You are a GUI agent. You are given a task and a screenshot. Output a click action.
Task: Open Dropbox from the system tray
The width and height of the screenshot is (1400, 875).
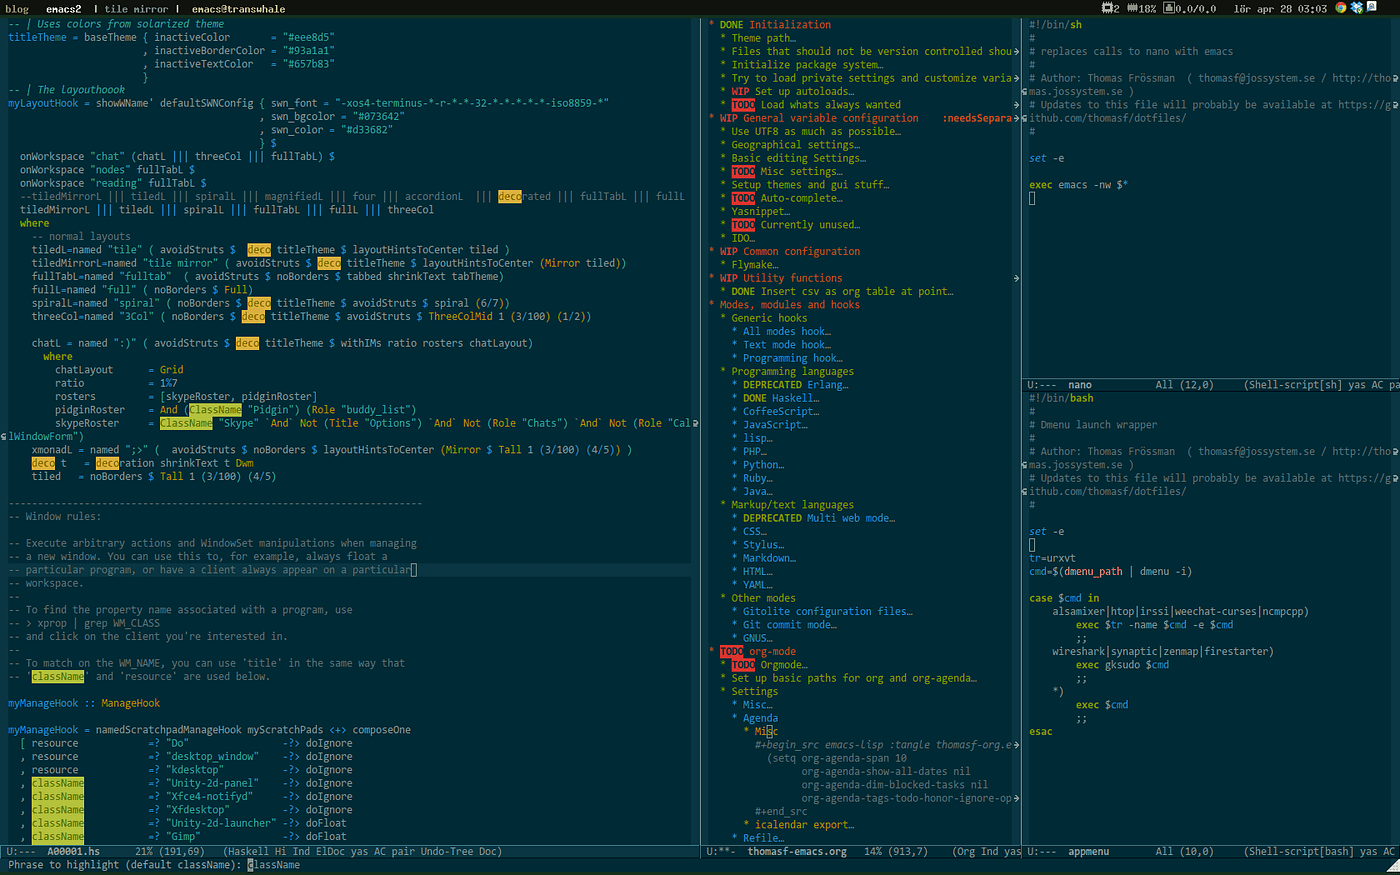click(x=1357, y=8)
